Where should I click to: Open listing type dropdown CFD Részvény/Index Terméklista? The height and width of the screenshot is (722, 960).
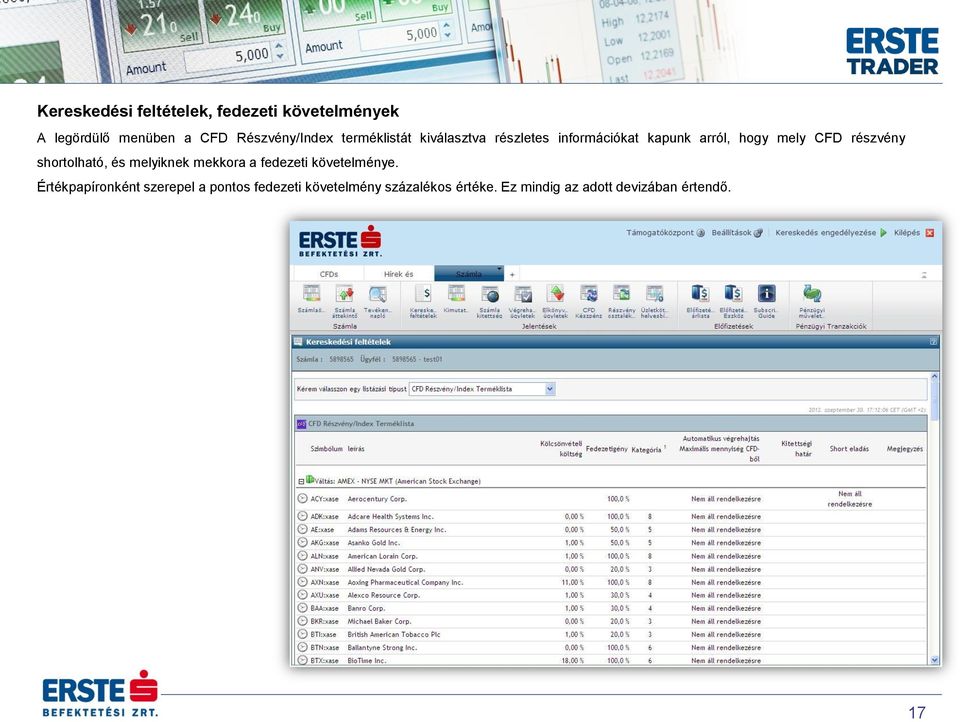pyautogui.click(x=482, y=389)
